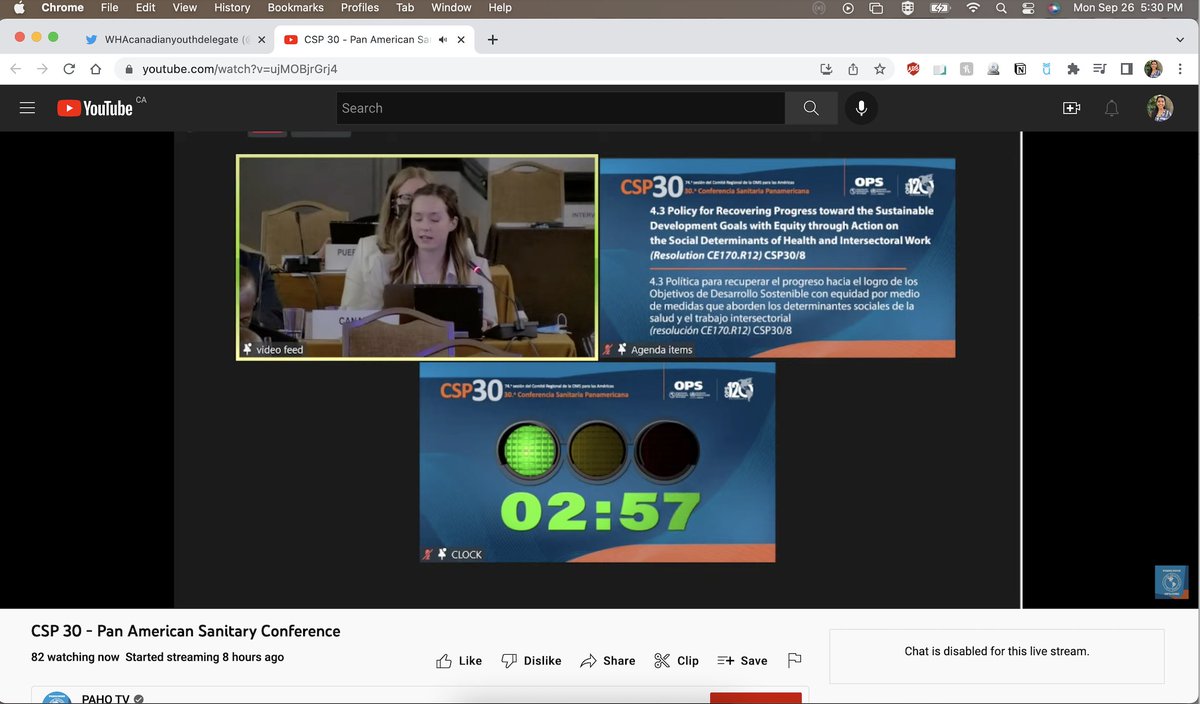Open the YouTube account avatar menu
This screenshot has width=1200, height=704.
(1160, 108)
